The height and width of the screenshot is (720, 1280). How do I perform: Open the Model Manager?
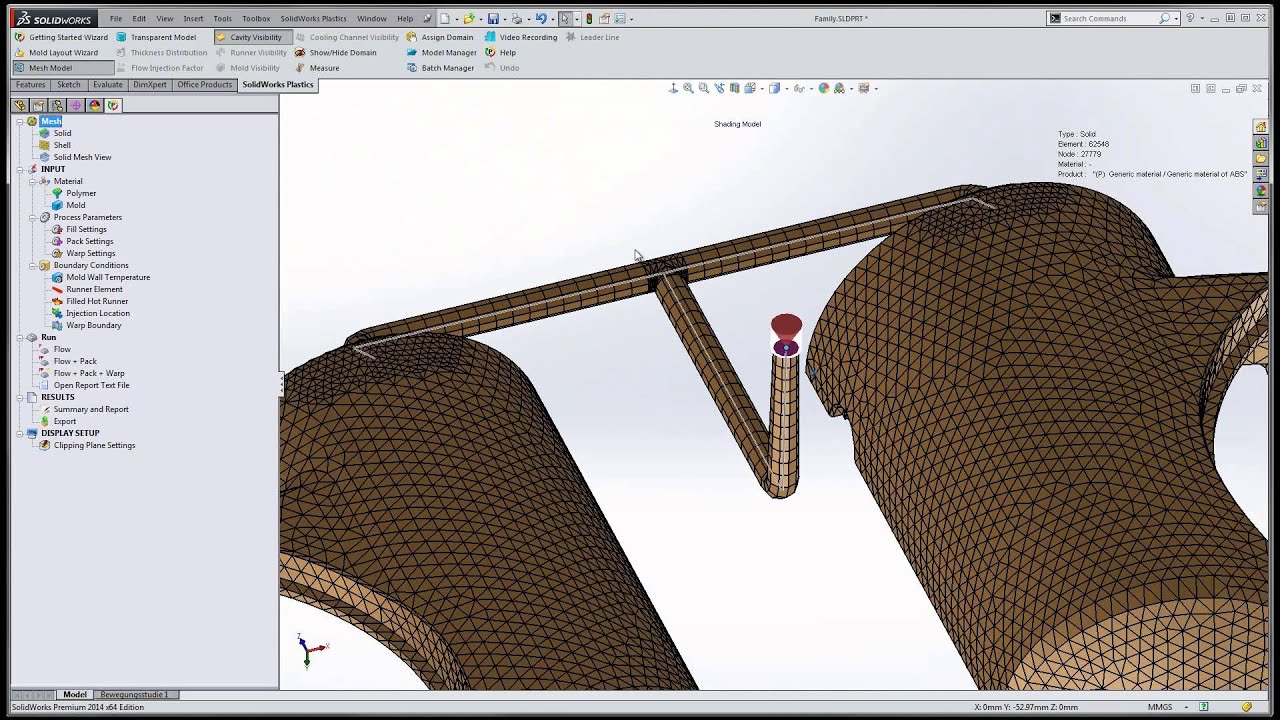[442, 52]
